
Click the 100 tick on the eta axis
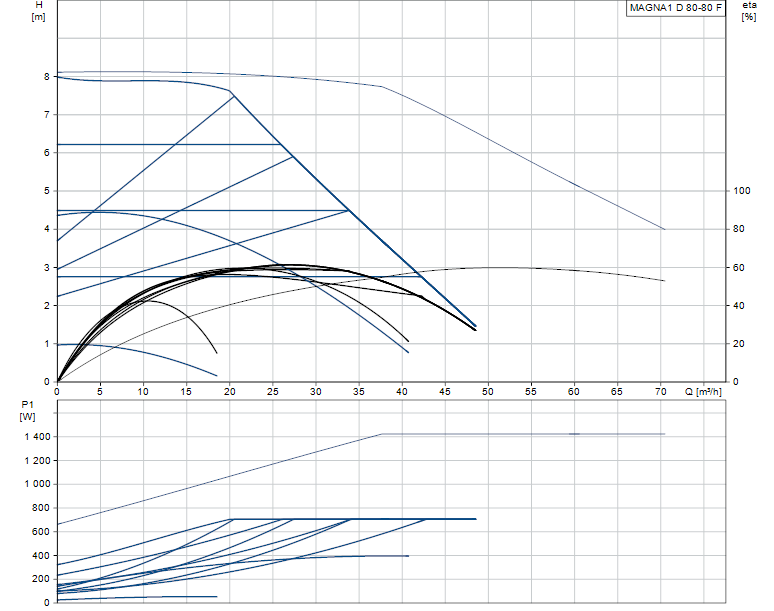(x=742, y=191)
